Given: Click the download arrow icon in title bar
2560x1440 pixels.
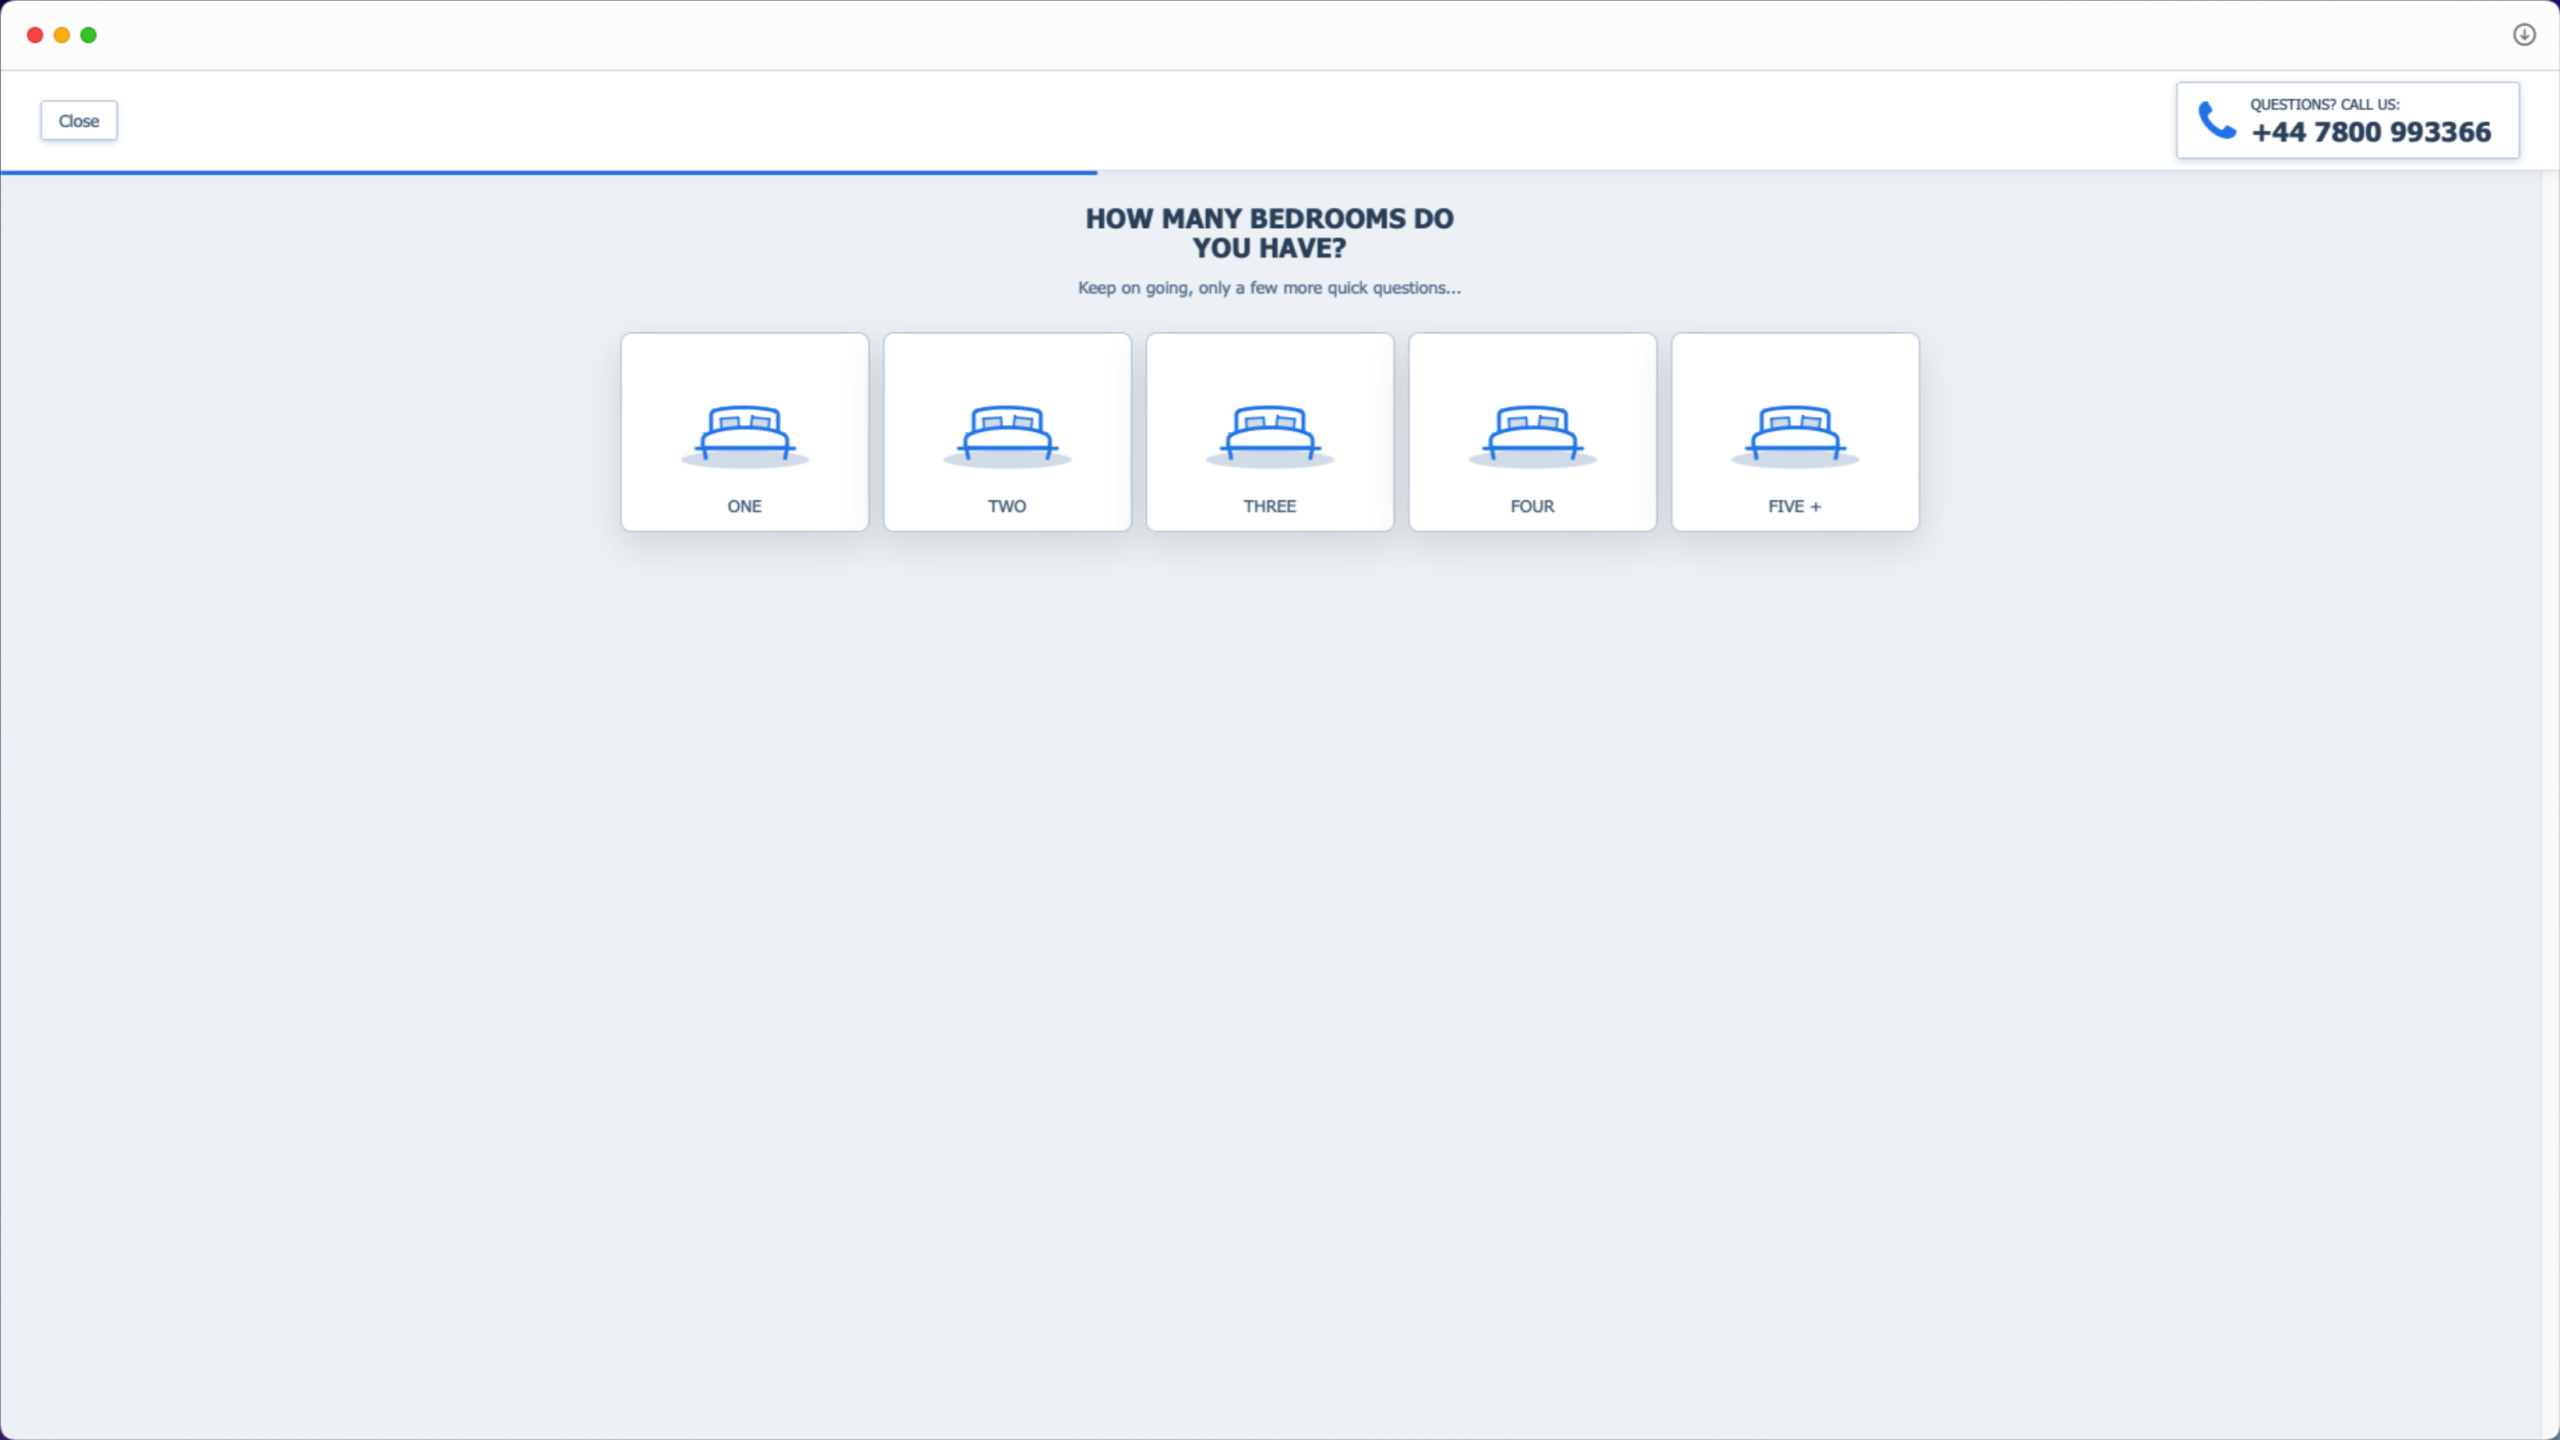Looking at the screenshot, I should pyautogui.click(x=2524, y=35).
